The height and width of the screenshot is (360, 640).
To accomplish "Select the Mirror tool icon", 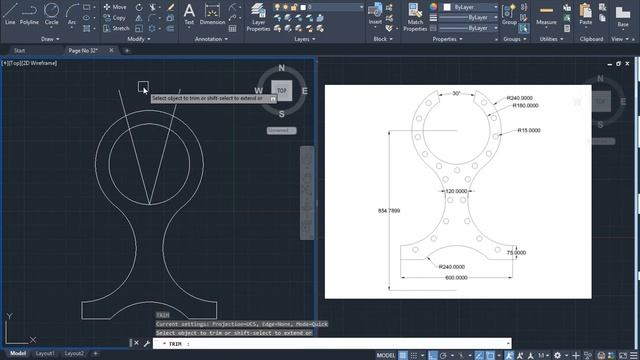I will coord(139,18).
